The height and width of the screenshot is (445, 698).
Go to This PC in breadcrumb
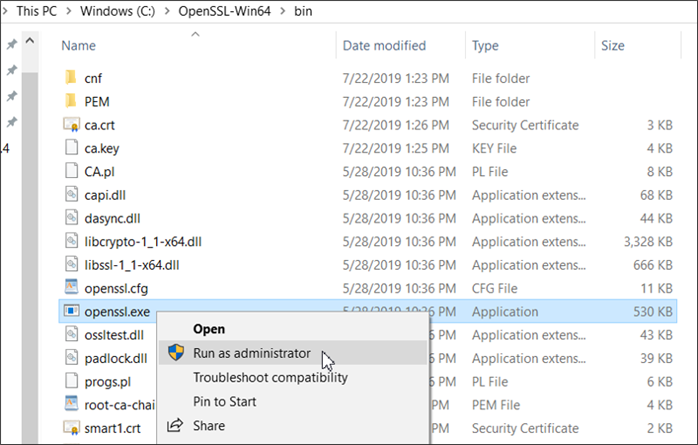37,11
